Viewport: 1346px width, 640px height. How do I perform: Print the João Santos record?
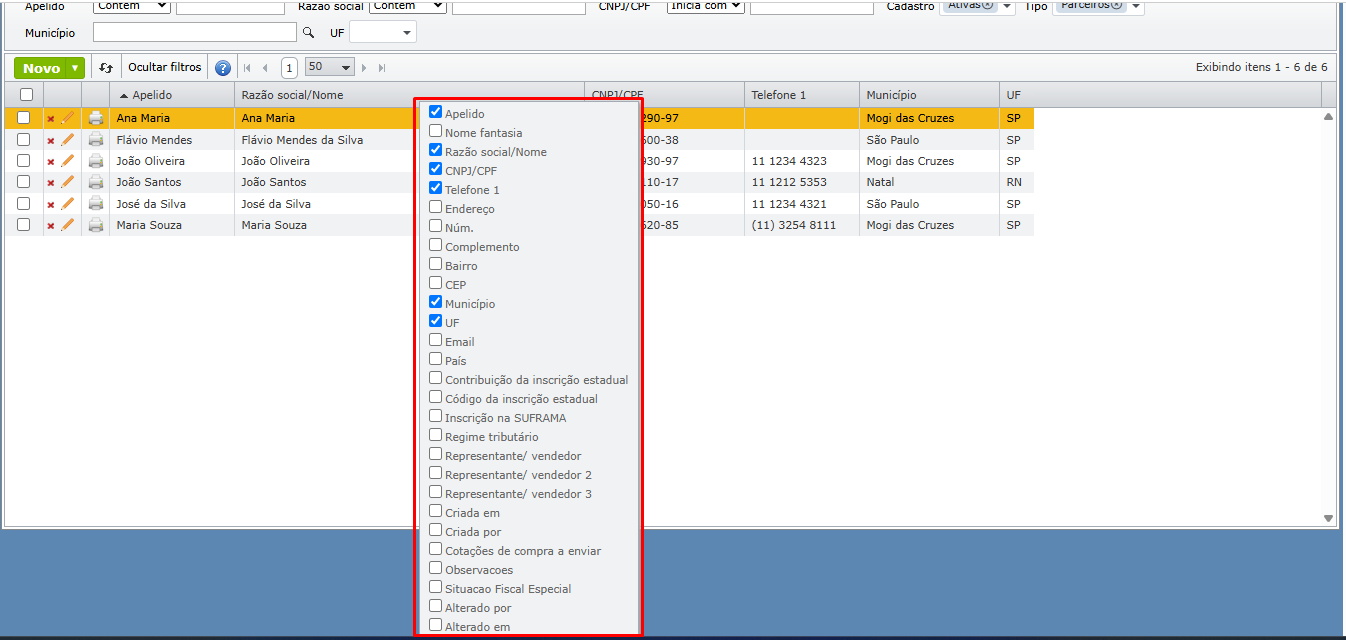click(96, 182)
